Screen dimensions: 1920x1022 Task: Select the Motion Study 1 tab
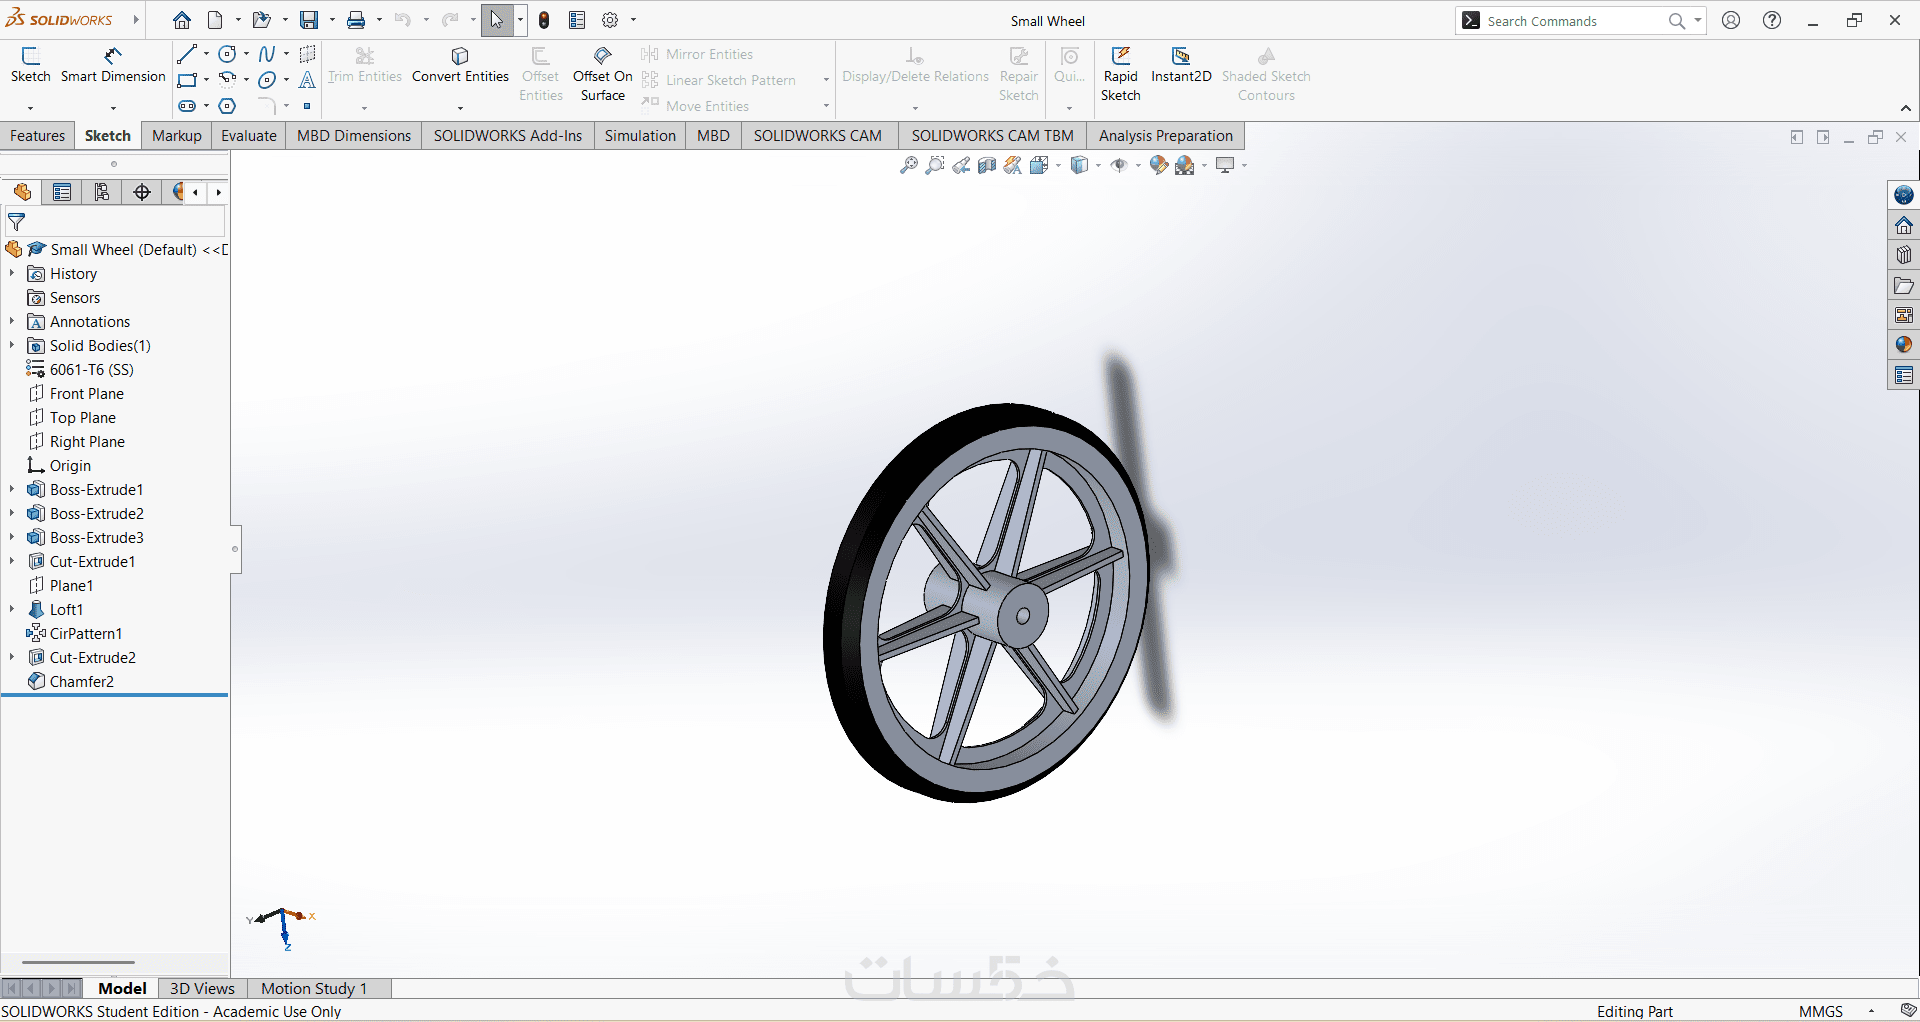coord(314,988)
